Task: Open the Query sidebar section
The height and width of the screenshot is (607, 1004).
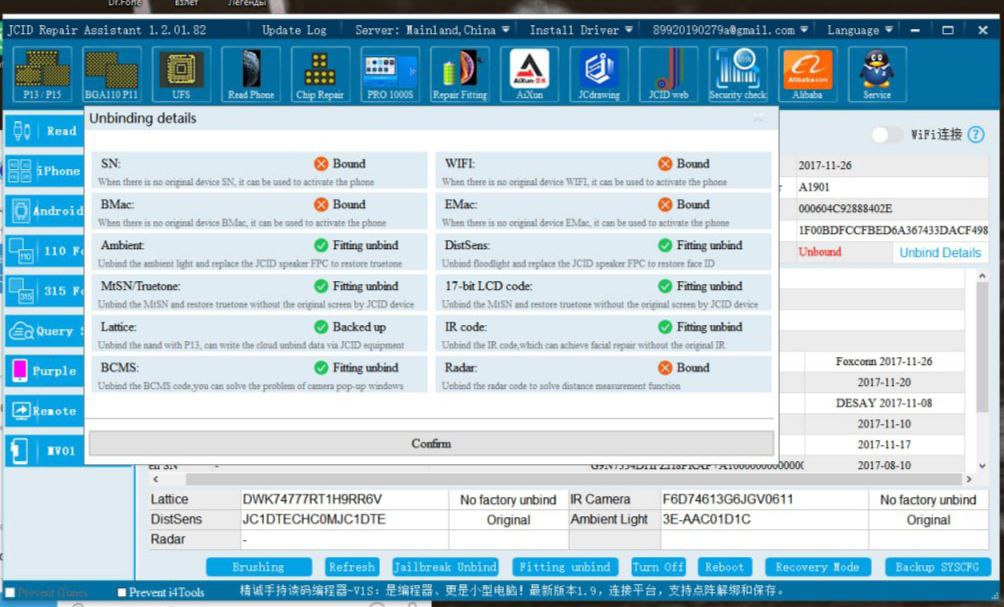Action: pyautogui.click(x=45, y=331)
